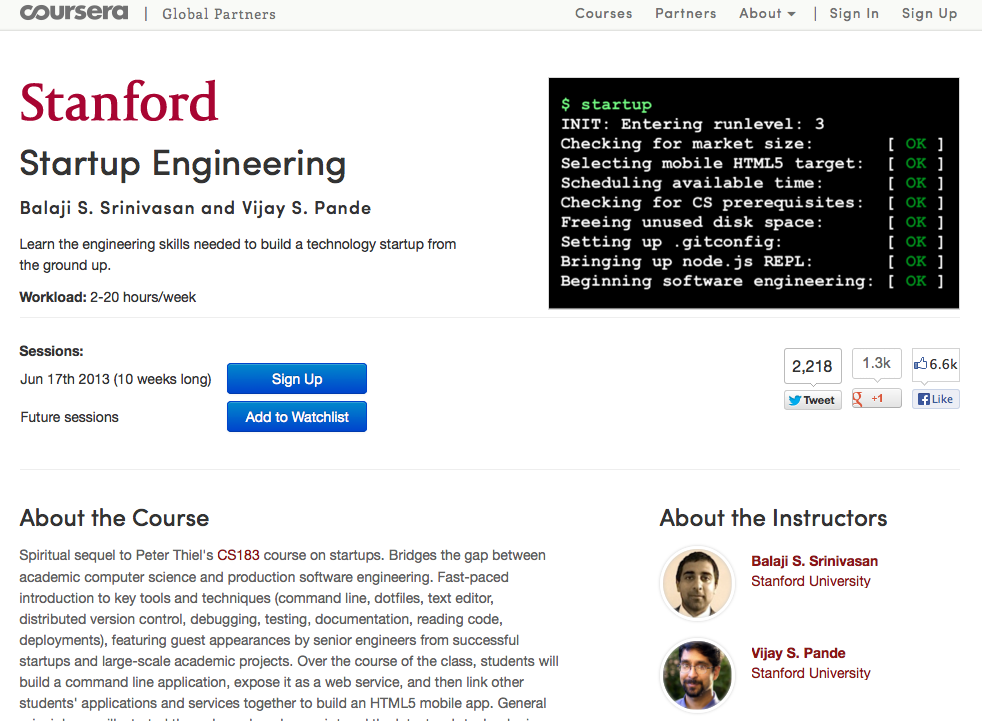Image resolution: width=982 pixels, height=721 pixels.
Task: Click the startup terminal preview image
Action: [753, 193]
